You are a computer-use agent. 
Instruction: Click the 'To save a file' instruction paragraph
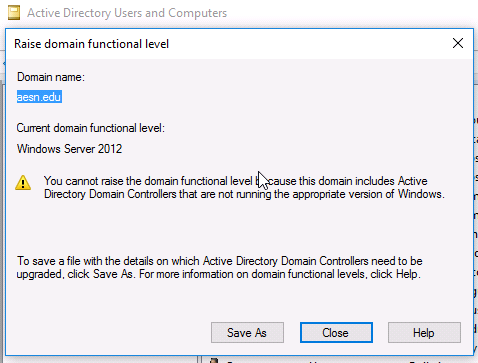click(x=219, y=267)
